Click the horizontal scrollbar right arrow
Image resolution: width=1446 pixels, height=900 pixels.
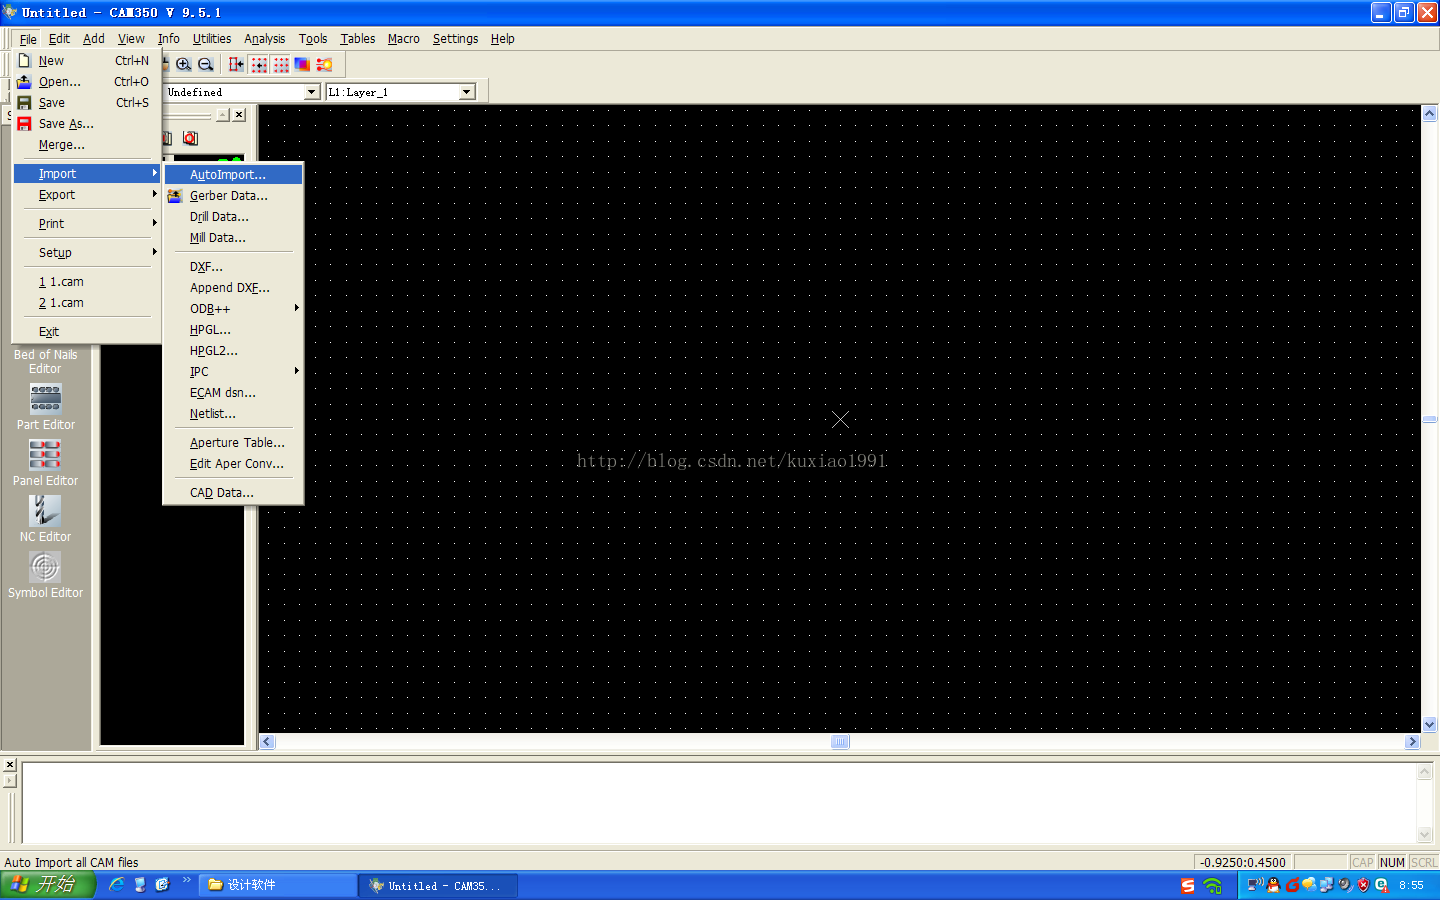[x=1412, y=742]
